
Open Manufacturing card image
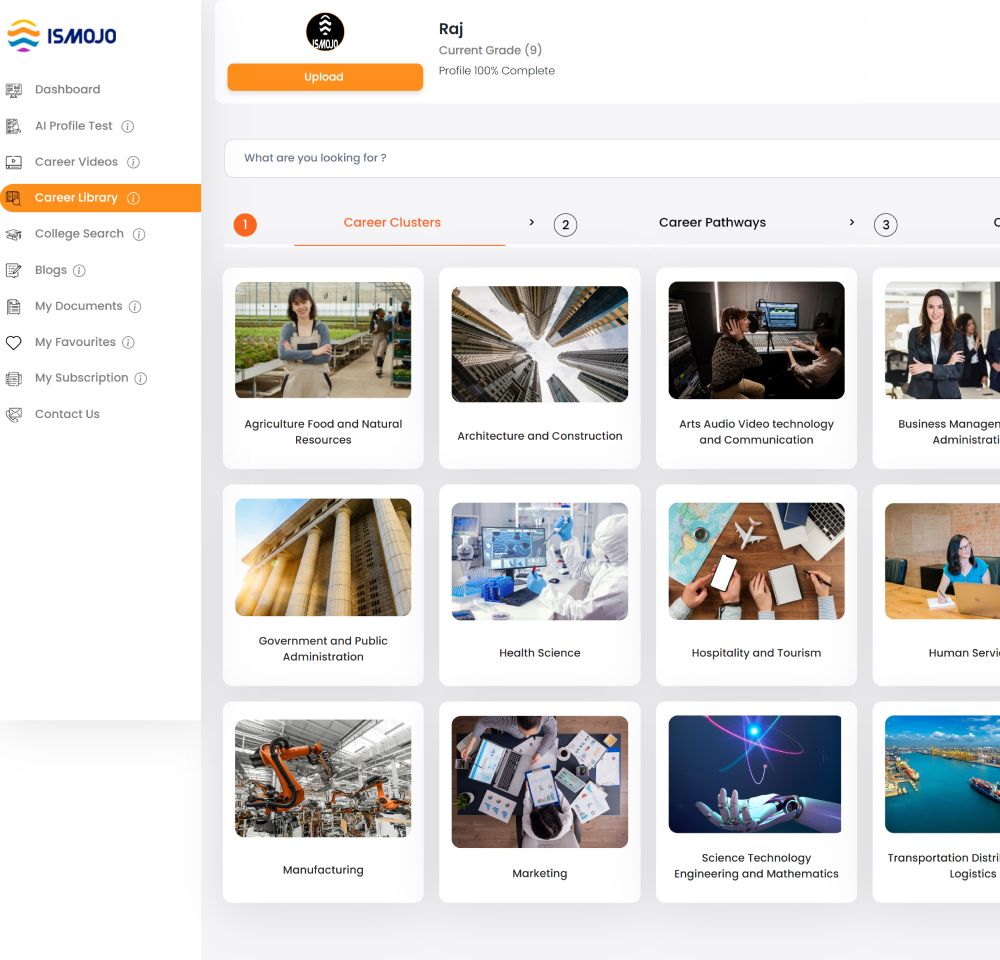pyautogui.click(x=323, y=778)
